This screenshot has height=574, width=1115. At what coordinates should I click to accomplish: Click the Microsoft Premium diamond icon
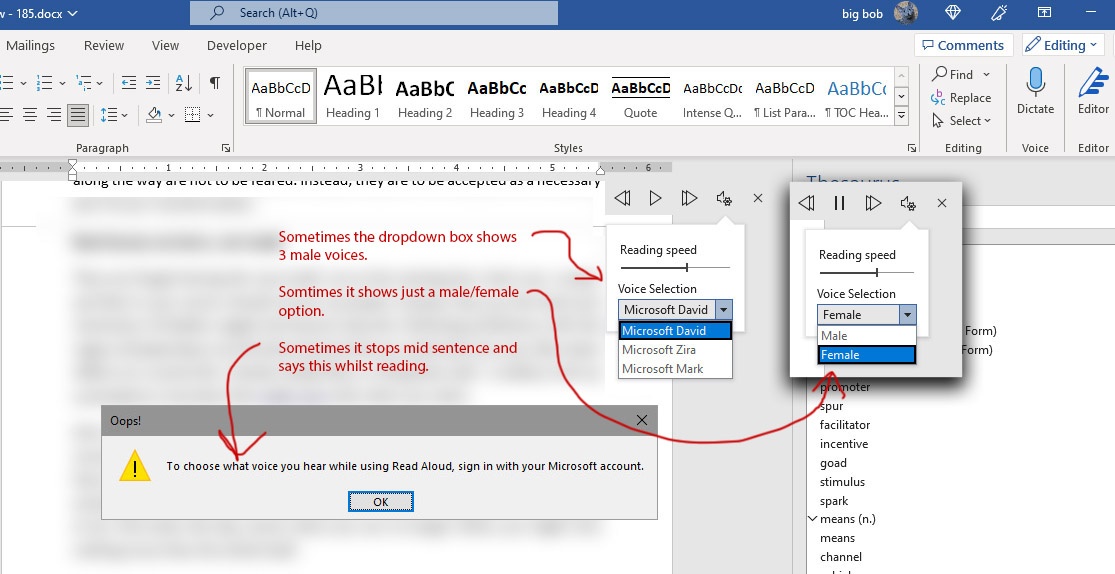tap(953, 13)
